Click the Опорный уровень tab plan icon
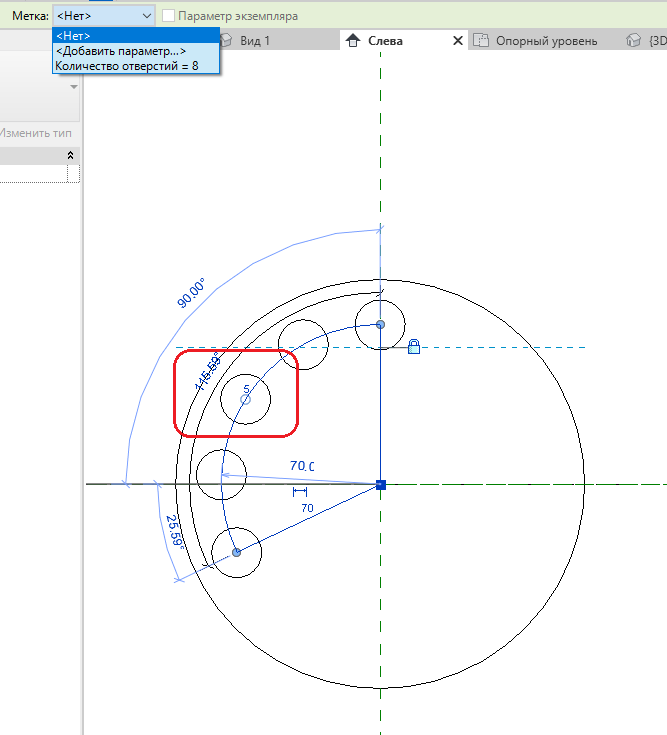The image size is (667, 735). pos(481,41)
